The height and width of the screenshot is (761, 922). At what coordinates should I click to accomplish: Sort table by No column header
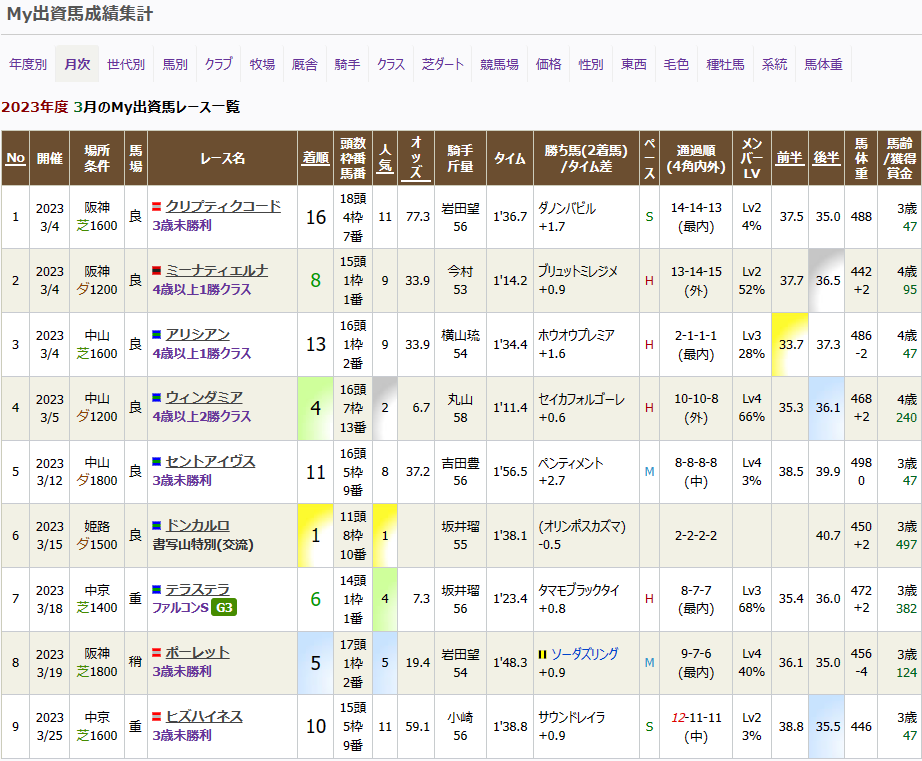click(15, 158)
